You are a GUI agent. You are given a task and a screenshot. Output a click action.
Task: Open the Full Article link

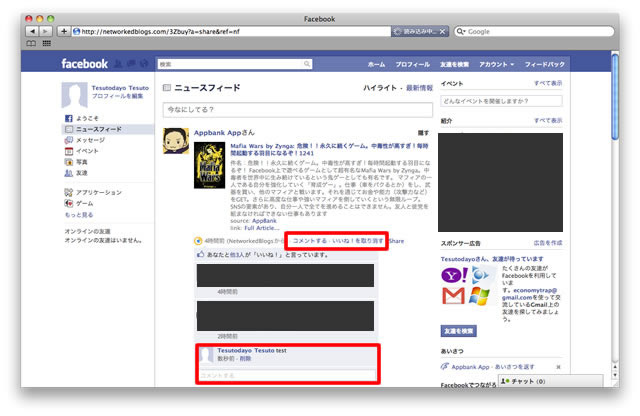click(x=262, y=228)
